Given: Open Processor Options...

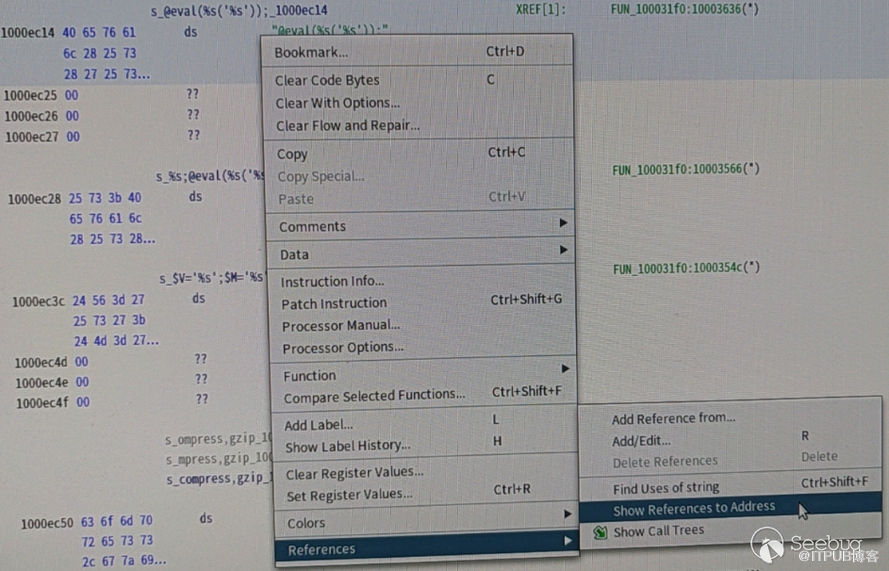Looking at the screenshot, I should pos(343,348).
